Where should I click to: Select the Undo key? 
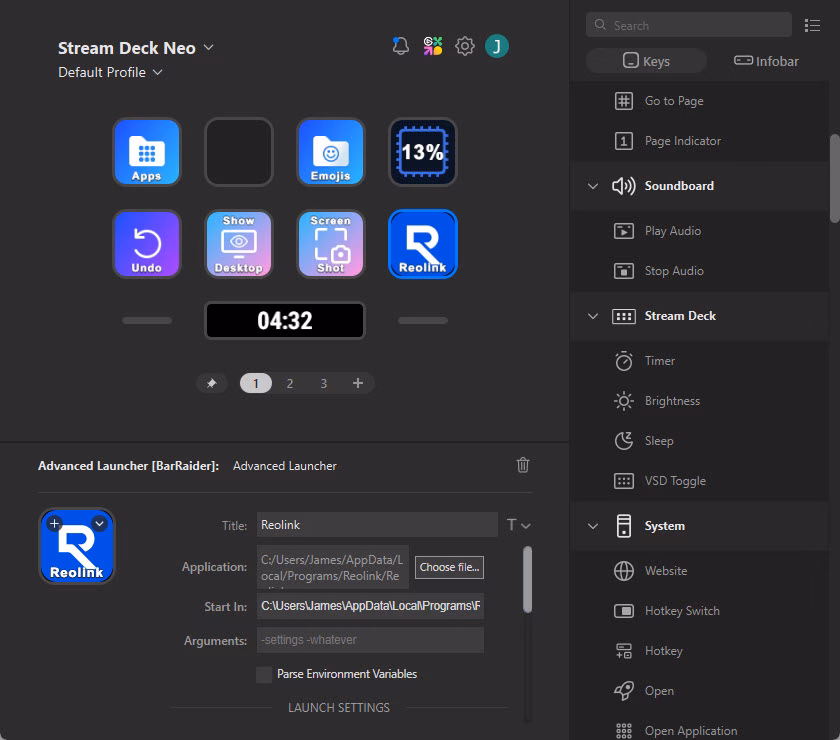(x=147, y=244)
